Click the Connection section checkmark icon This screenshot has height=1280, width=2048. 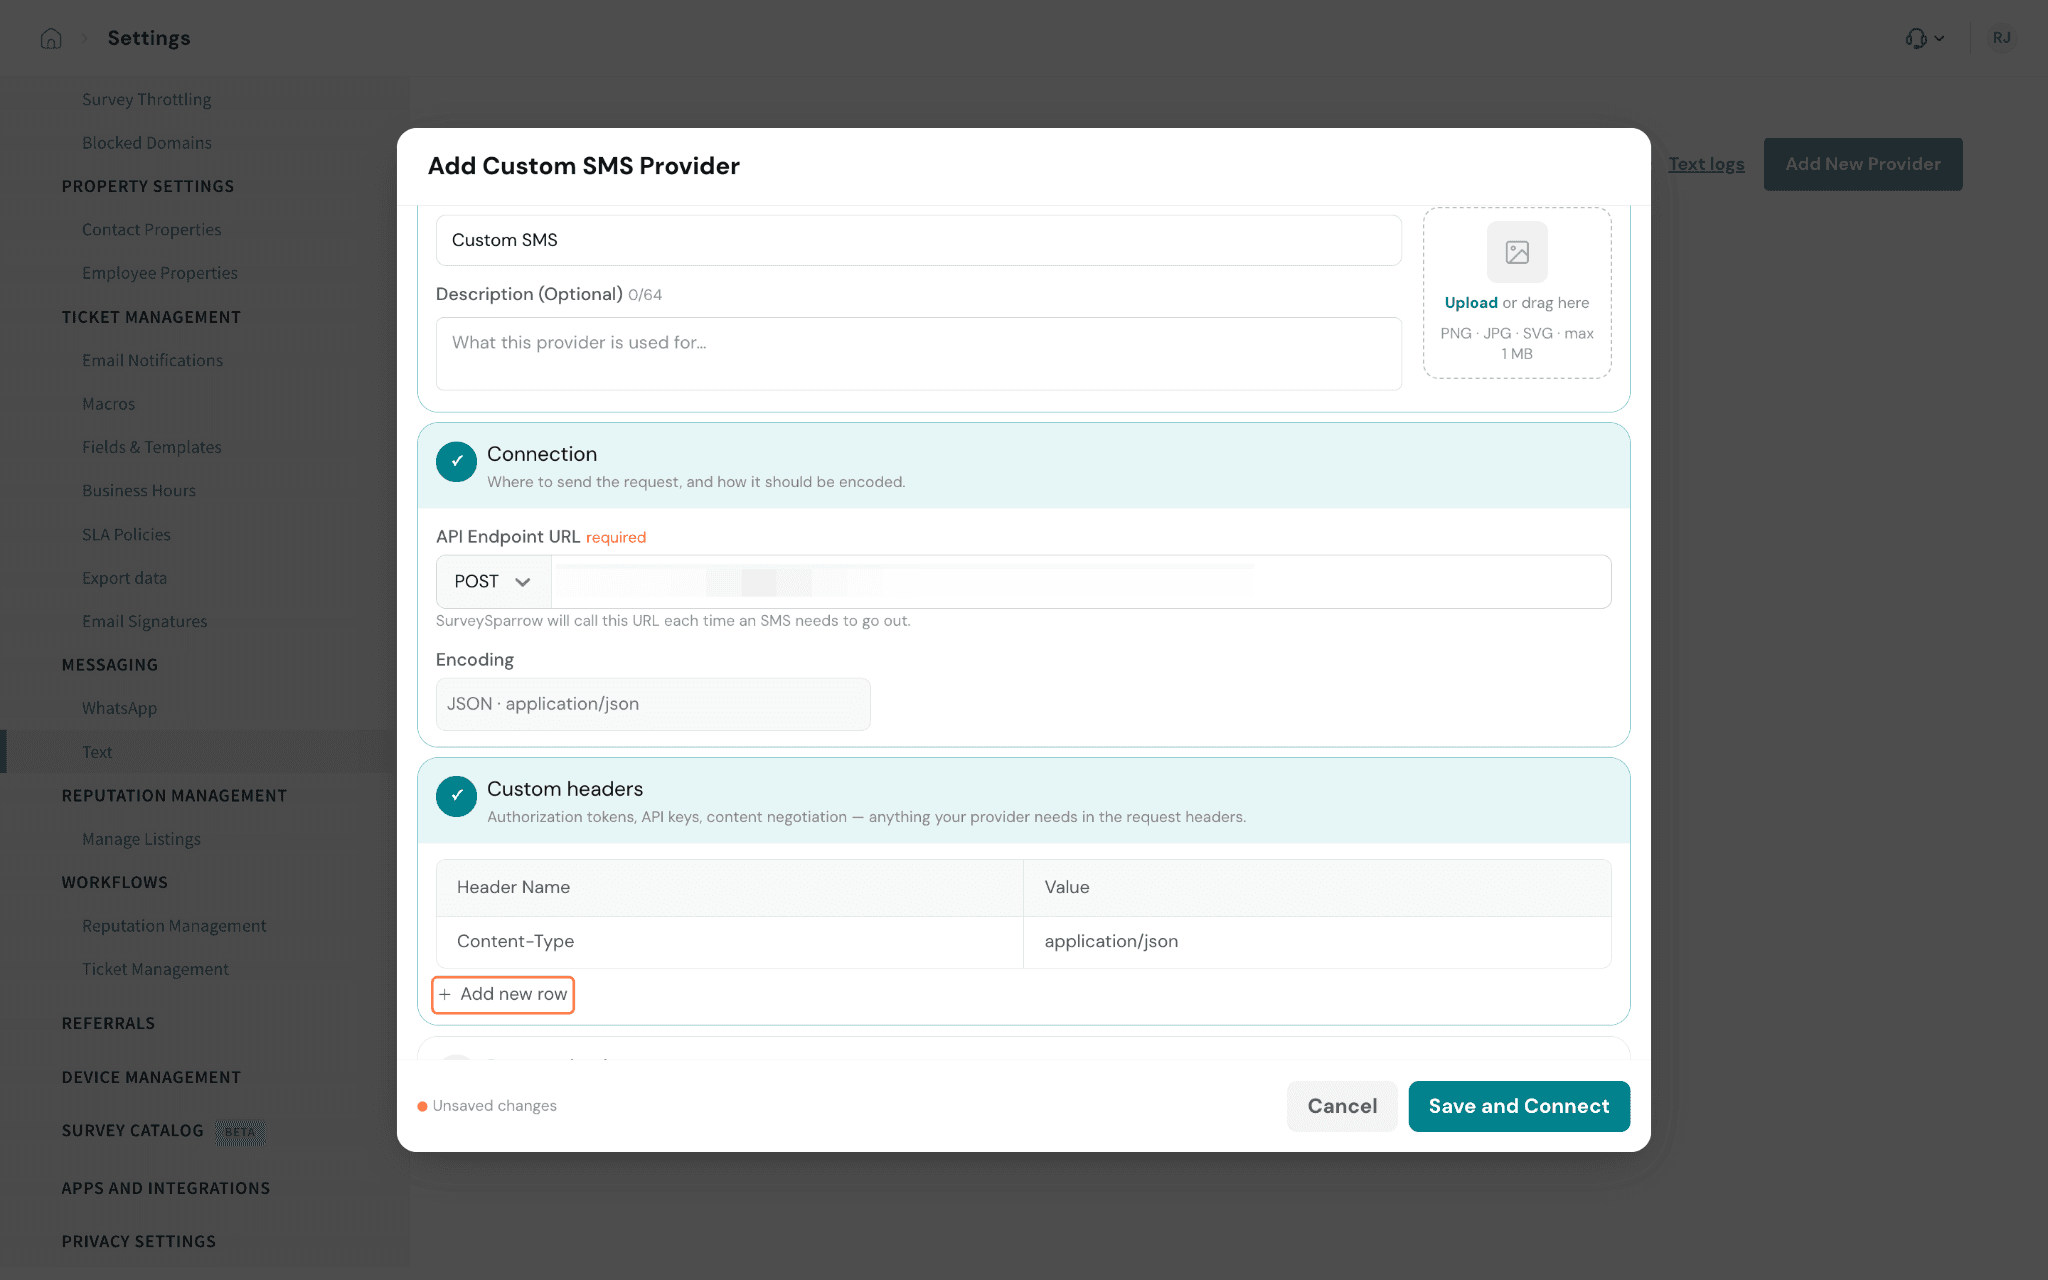pos(456,461)
